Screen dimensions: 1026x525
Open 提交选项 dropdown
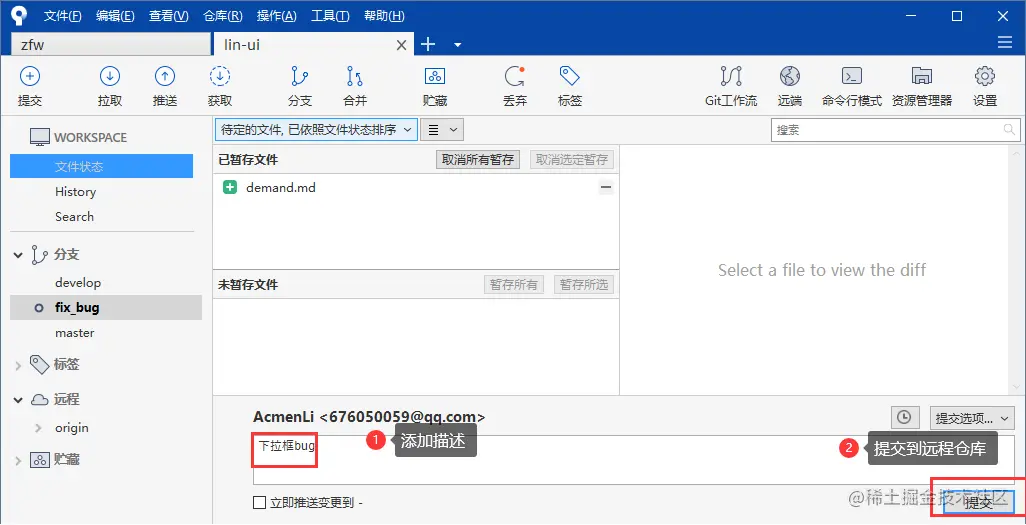point(972,417)
